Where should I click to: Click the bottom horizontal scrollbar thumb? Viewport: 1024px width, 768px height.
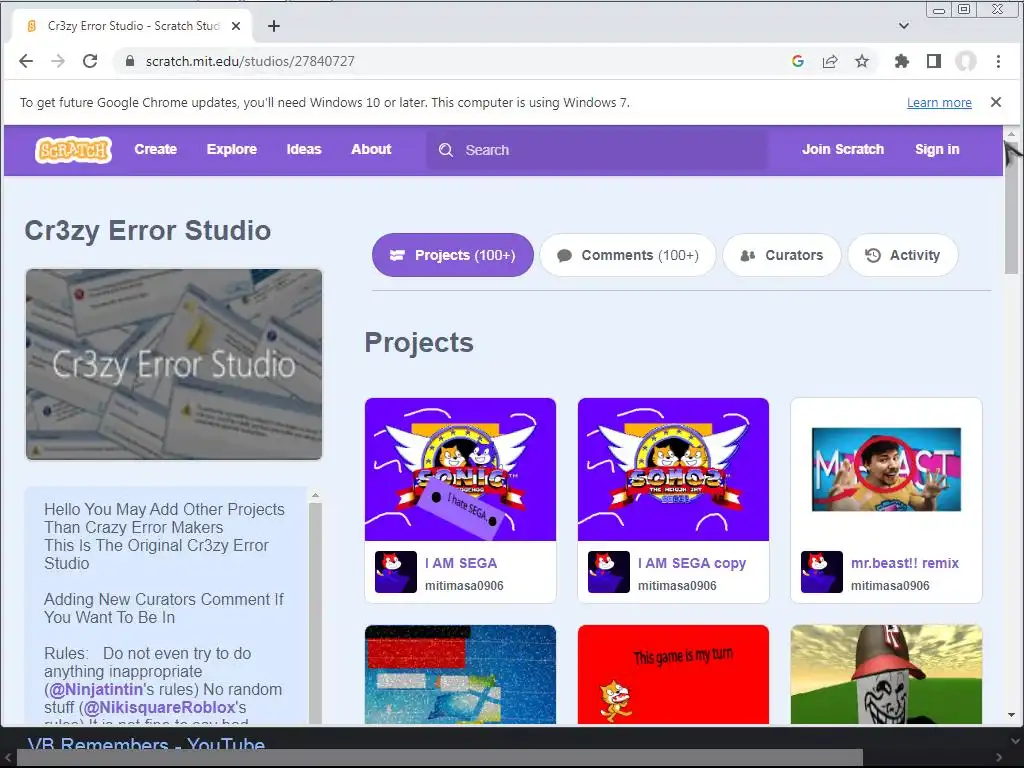click(440, 758)
